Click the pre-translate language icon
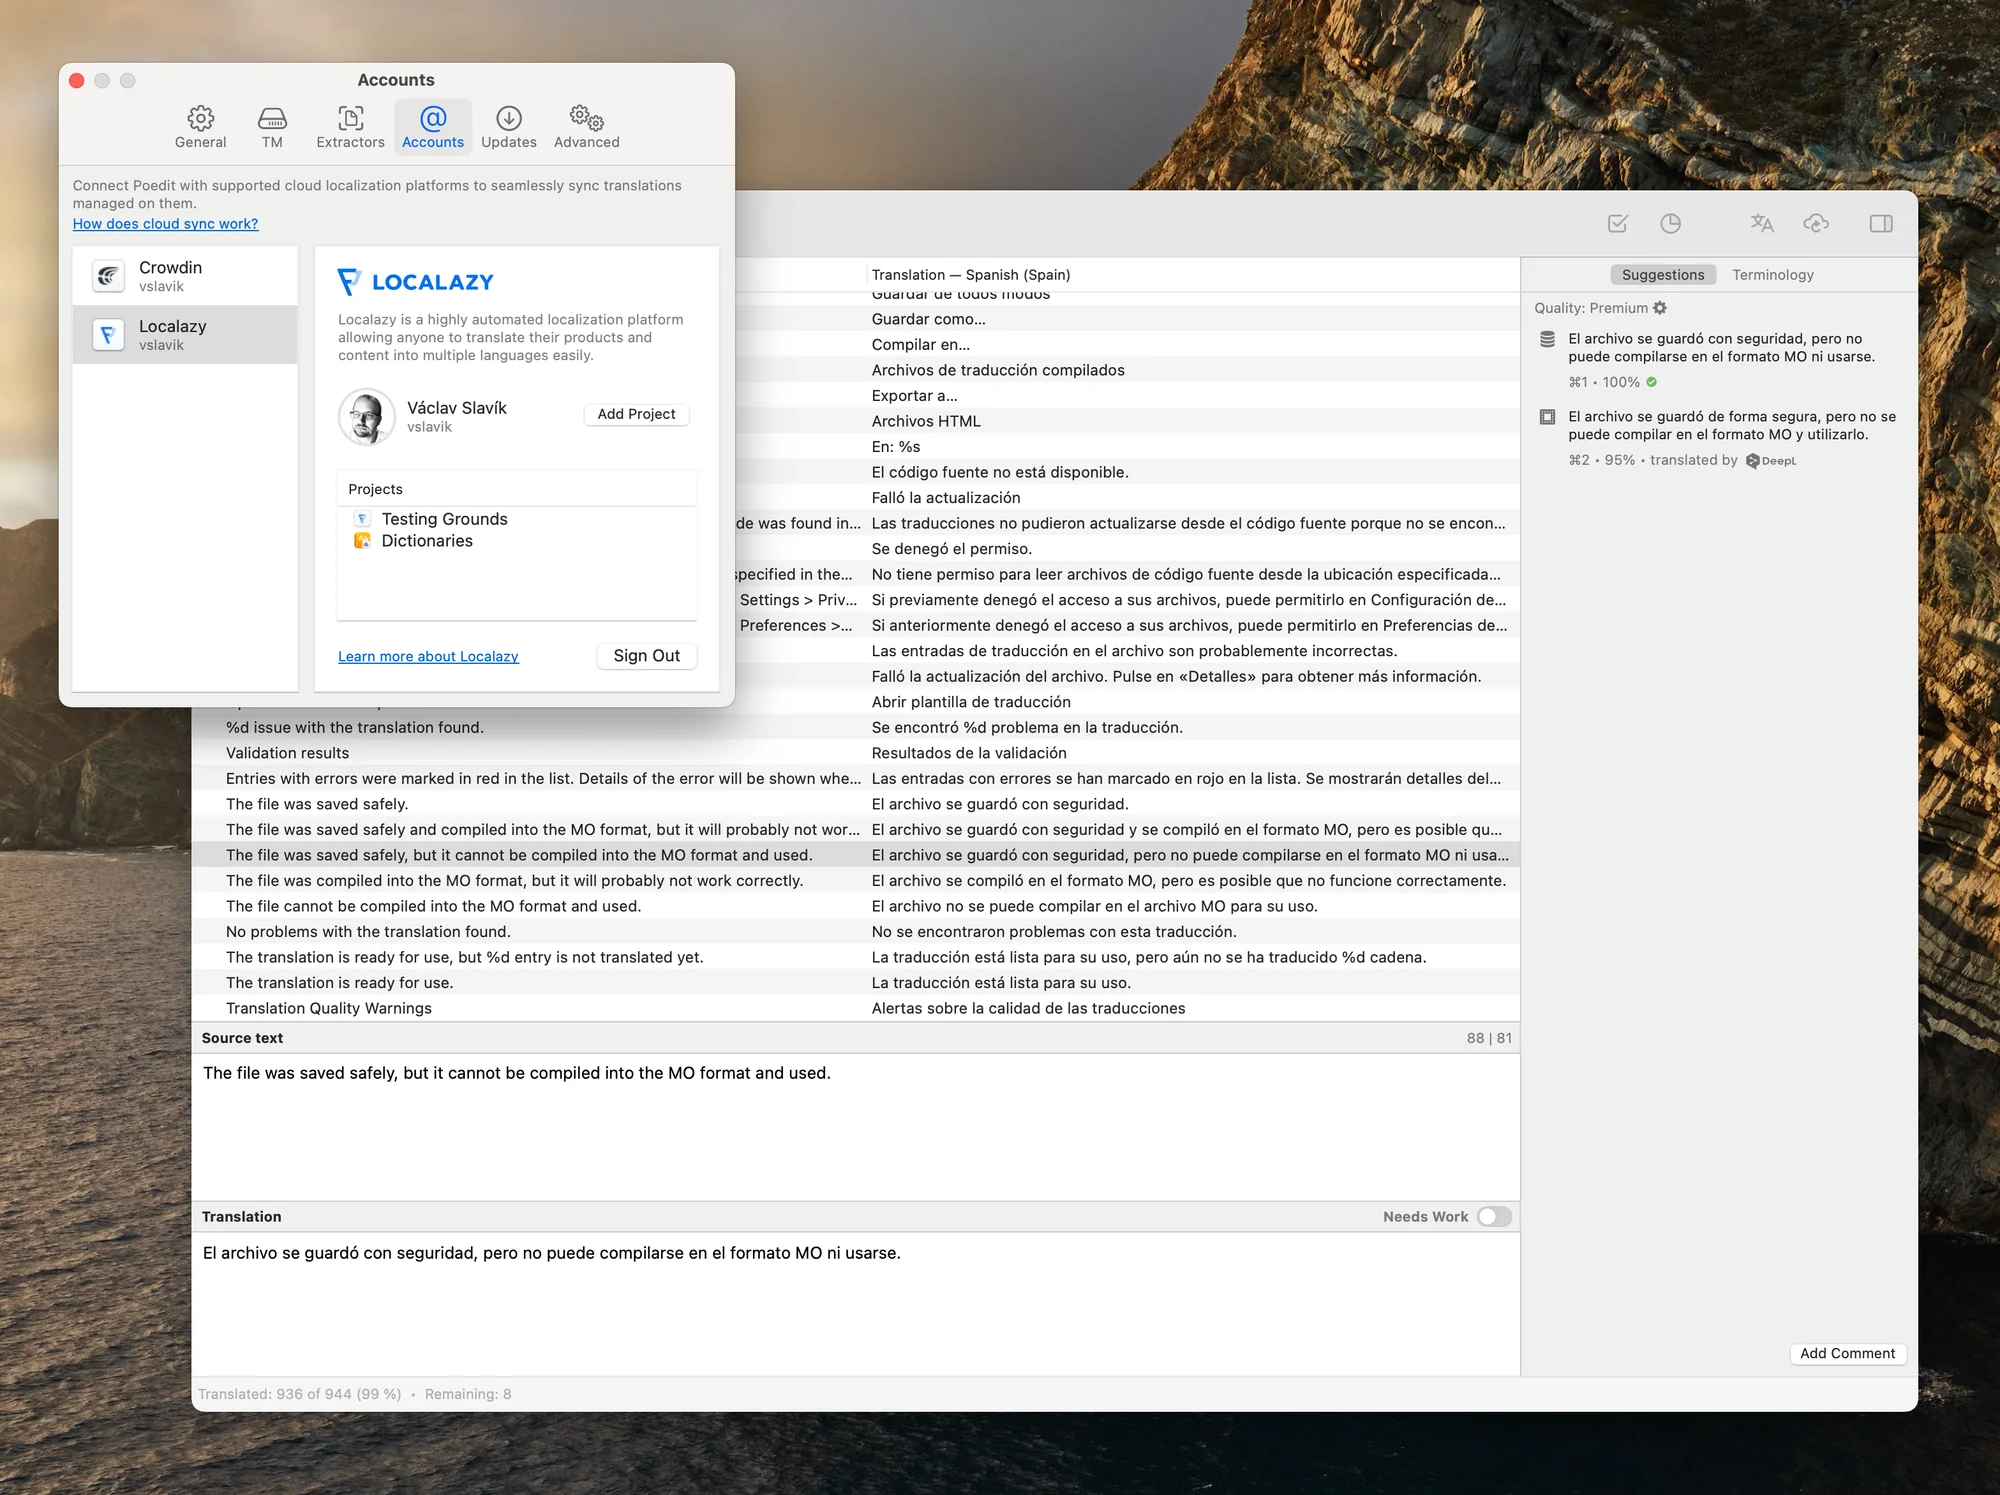This screenshot has height=1495, width=2000. 1761,223
